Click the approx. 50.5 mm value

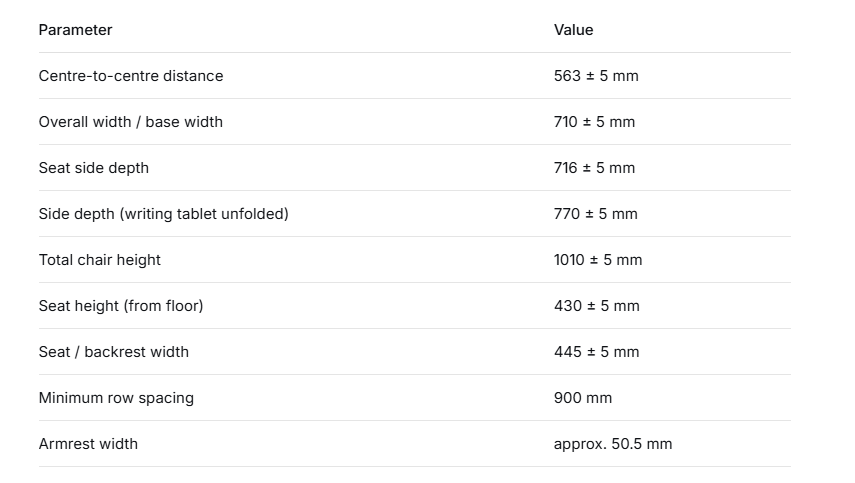[613, 444]
